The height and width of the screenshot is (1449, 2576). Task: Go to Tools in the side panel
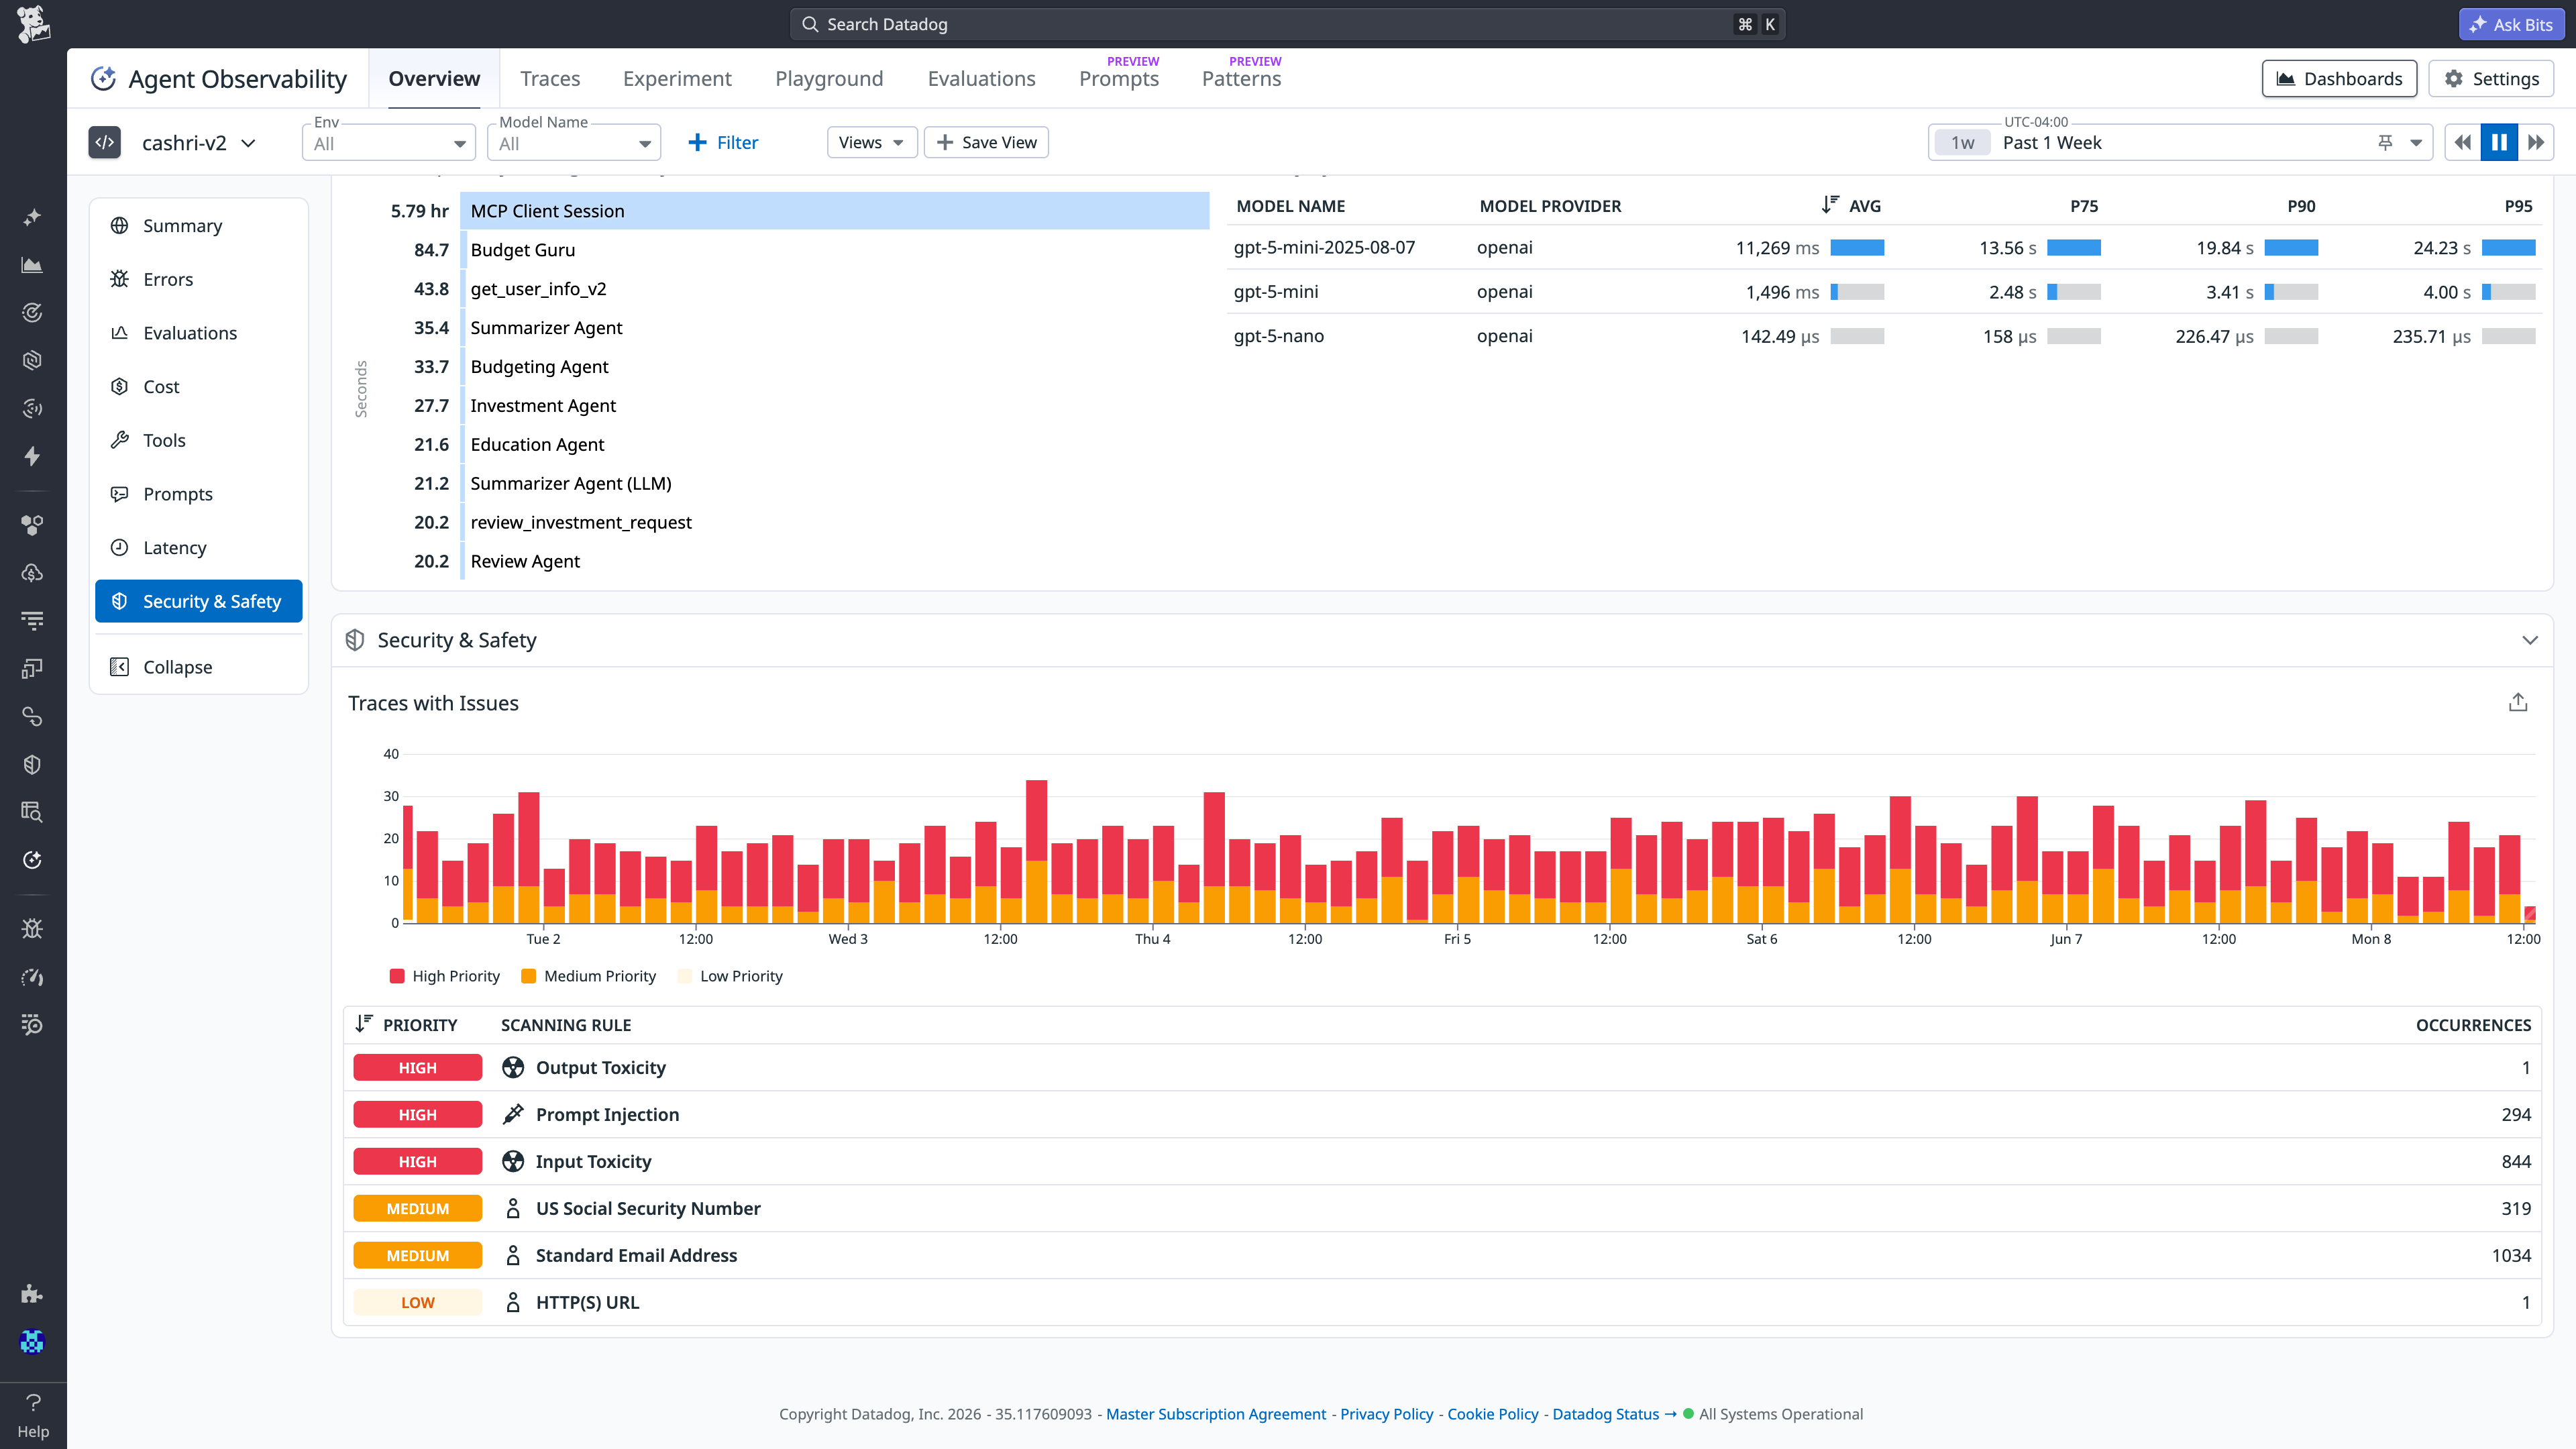(199, 441)
